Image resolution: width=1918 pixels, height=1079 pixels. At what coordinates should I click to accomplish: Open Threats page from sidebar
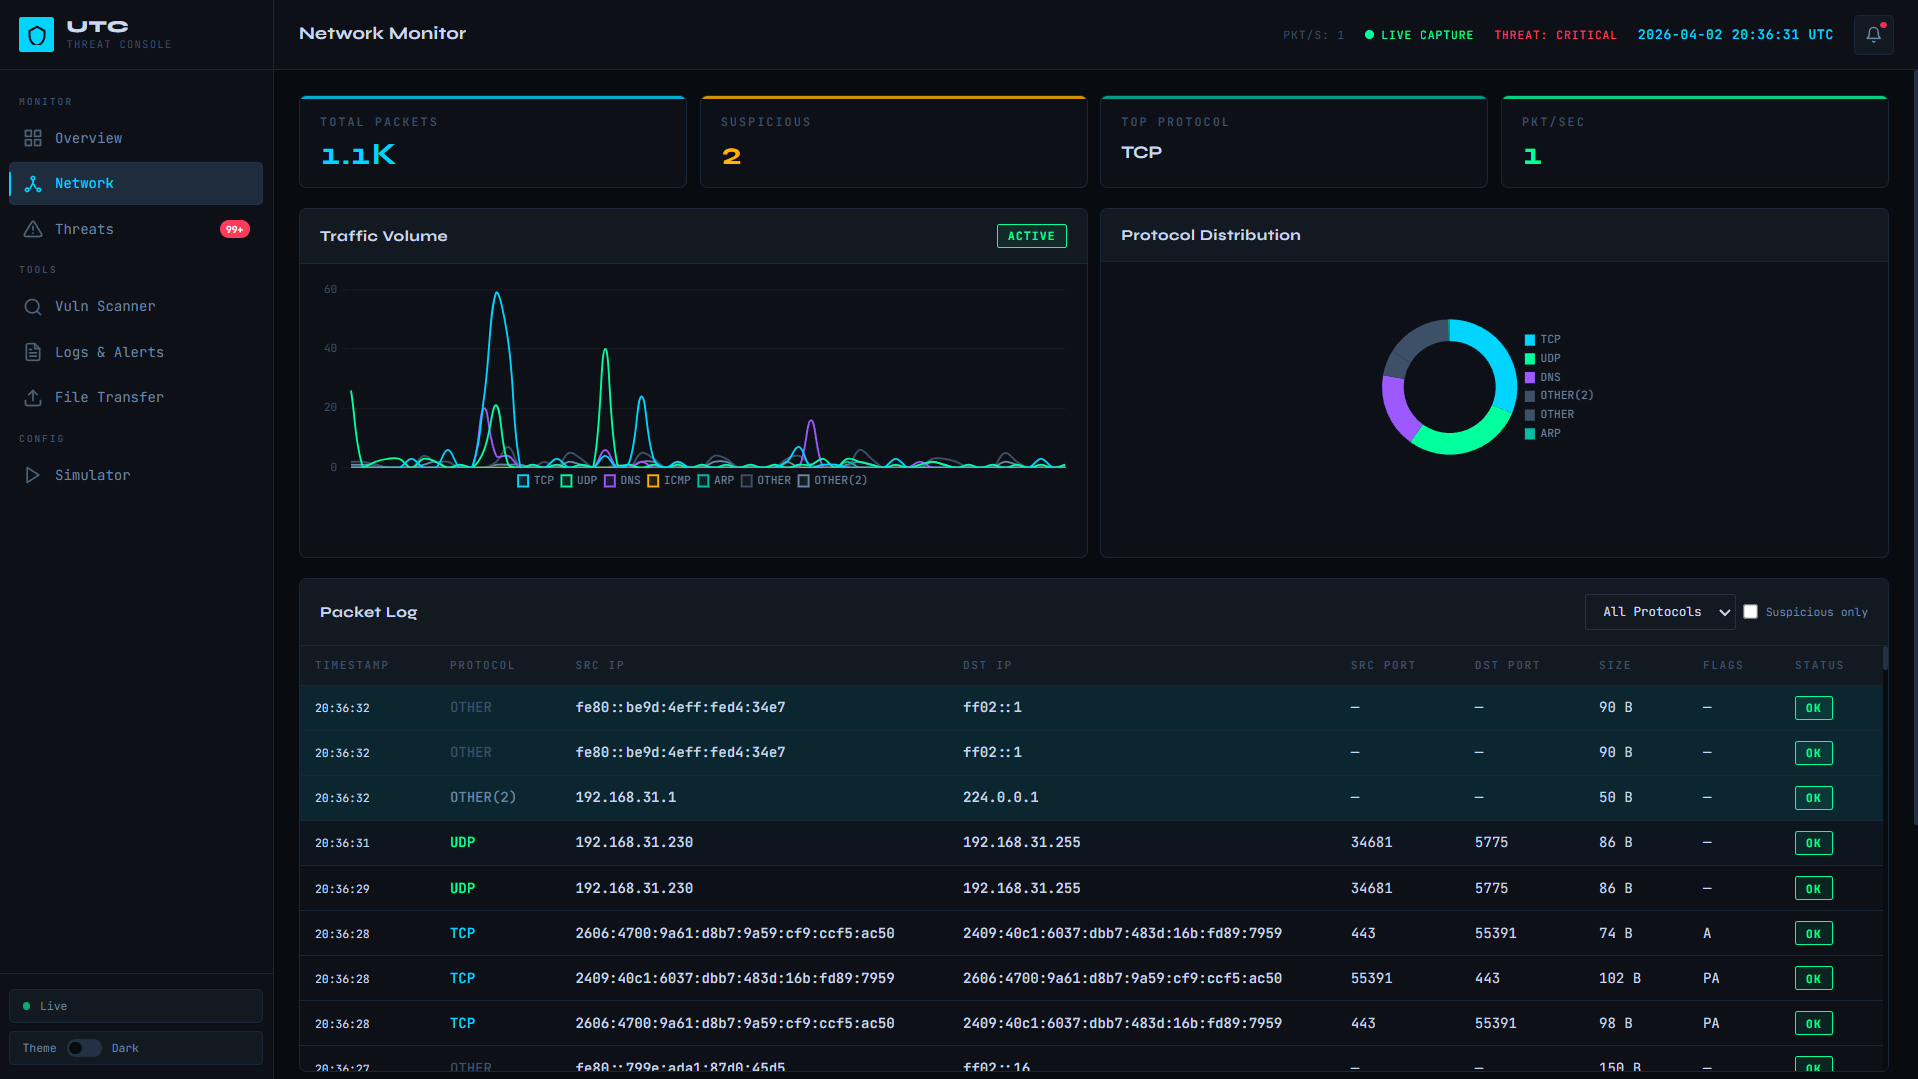[85, 229]
